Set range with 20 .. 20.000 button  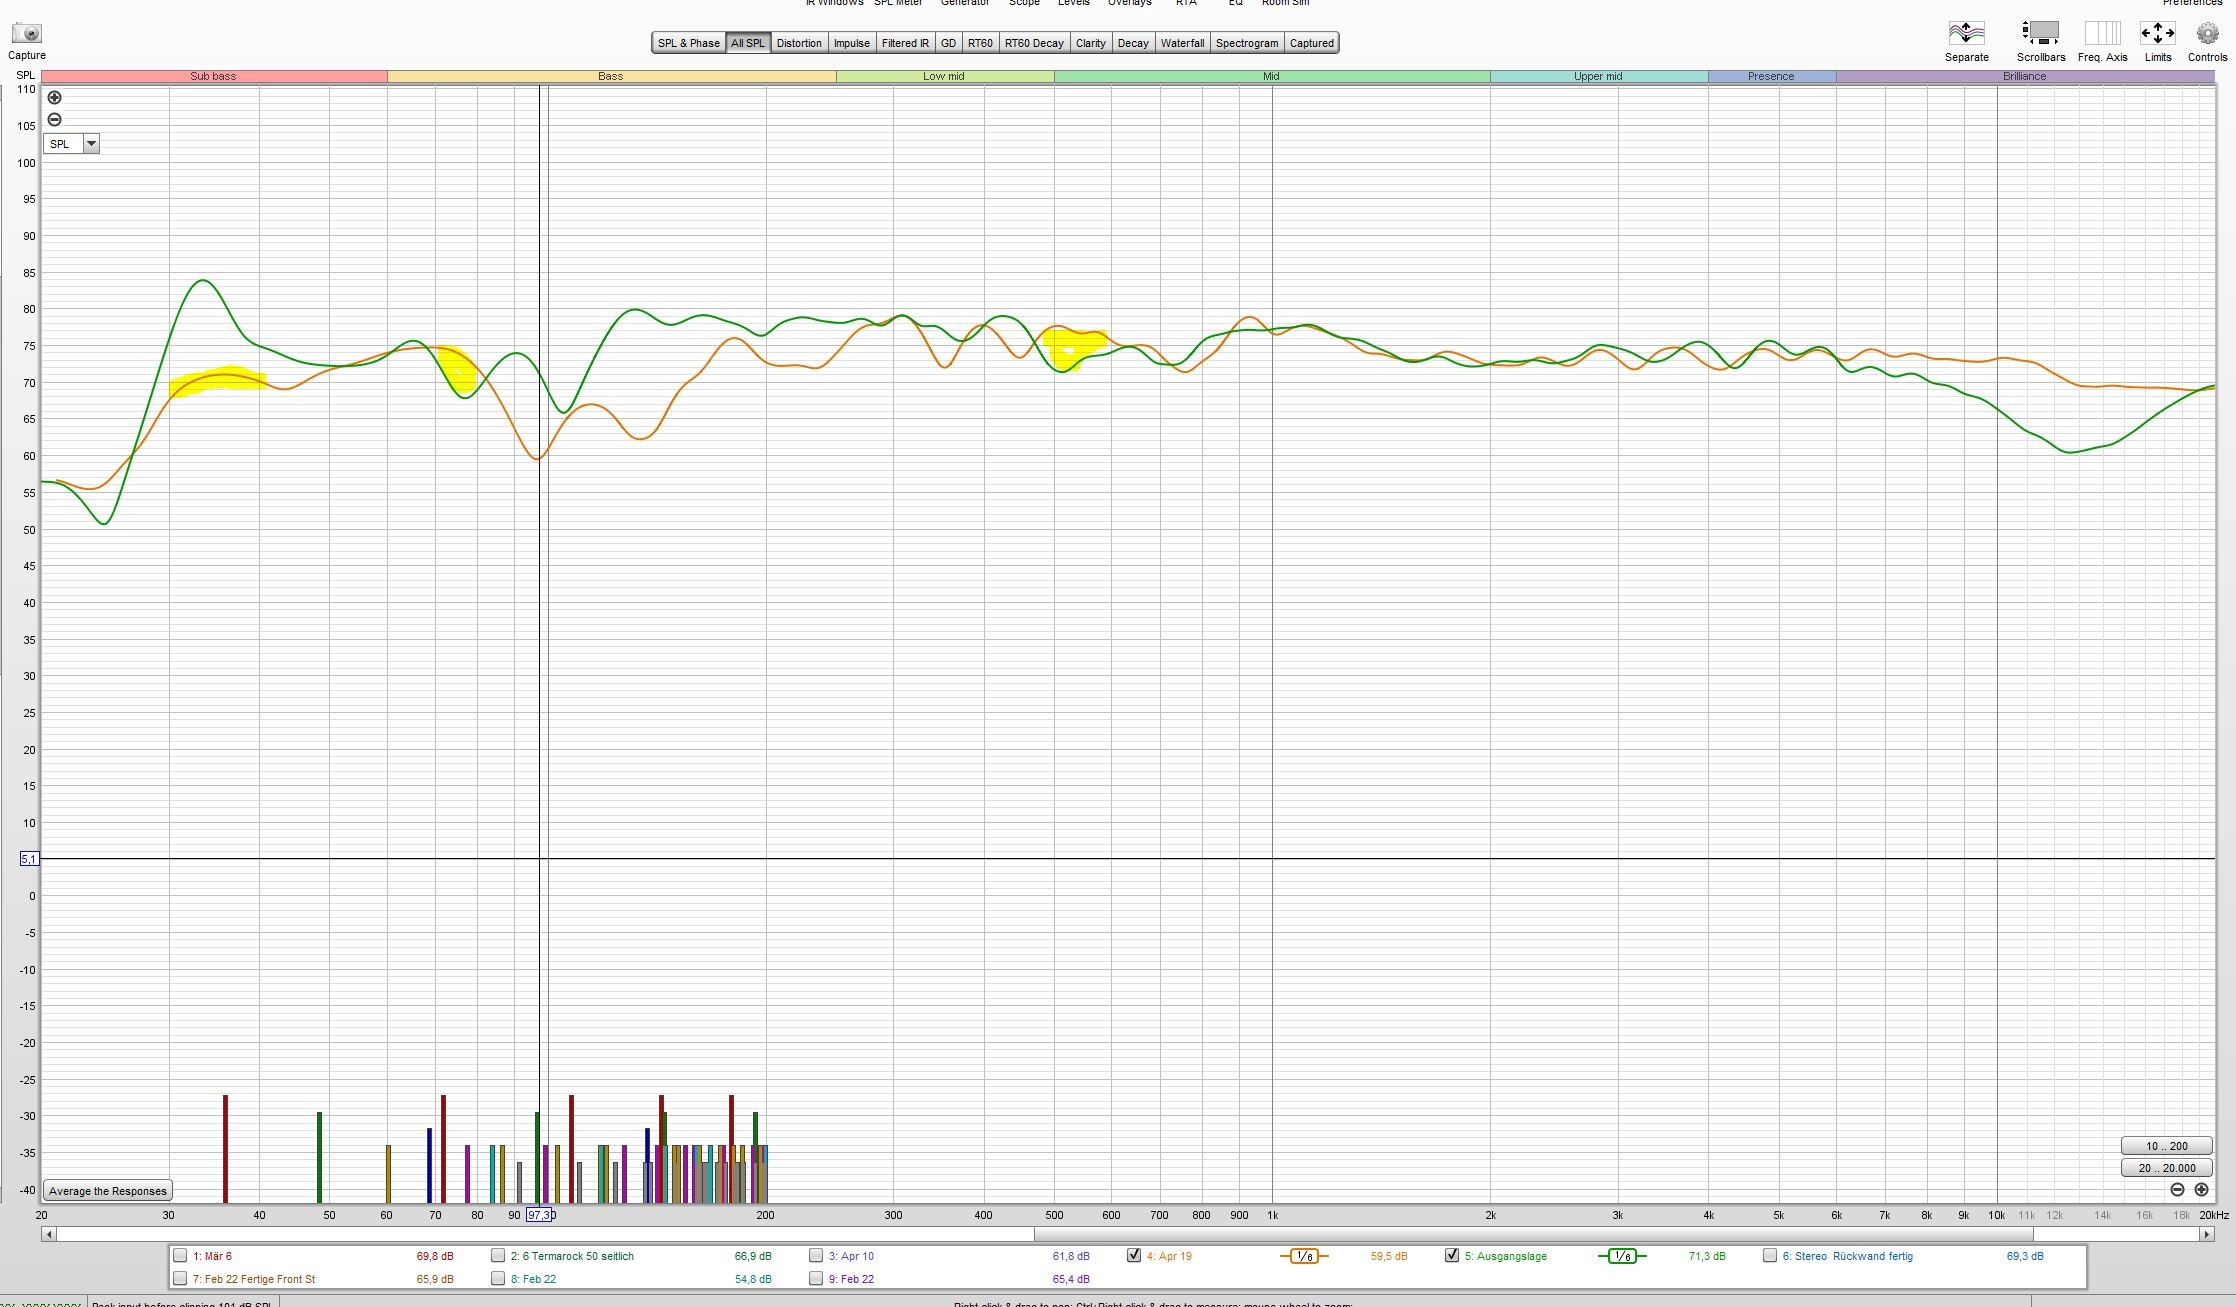click(2166, 1168)
